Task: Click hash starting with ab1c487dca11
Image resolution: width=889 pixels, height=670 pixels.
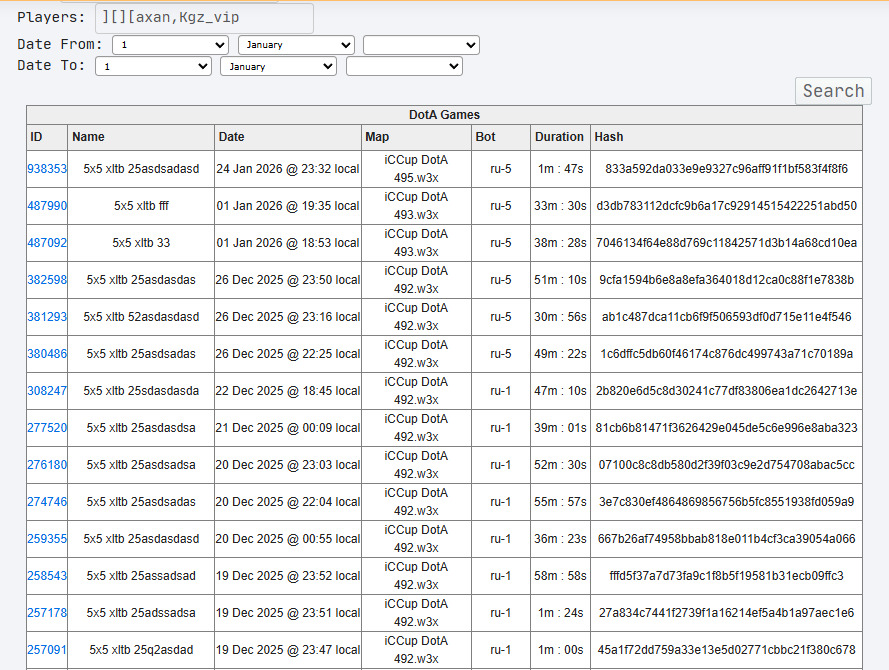Action: [x=726, y=317]
